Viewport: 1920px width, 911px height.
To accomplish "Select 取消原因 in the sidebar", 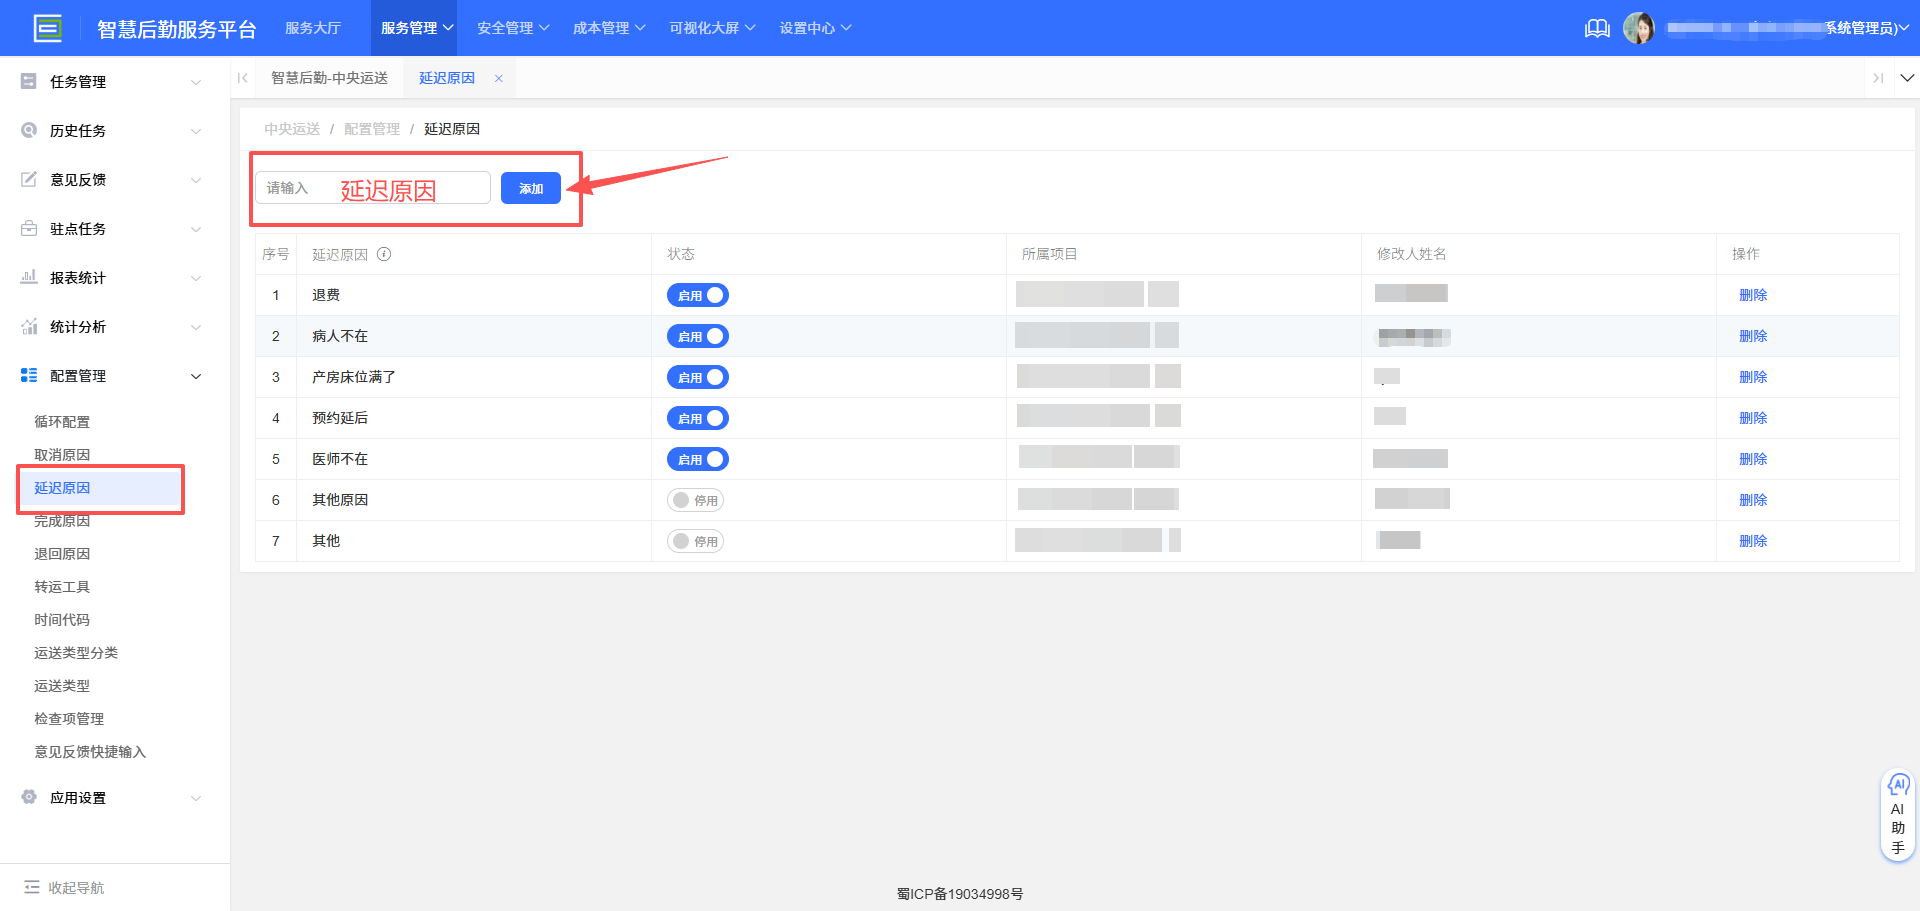I will pyautogui.click(x=62, y=455).
